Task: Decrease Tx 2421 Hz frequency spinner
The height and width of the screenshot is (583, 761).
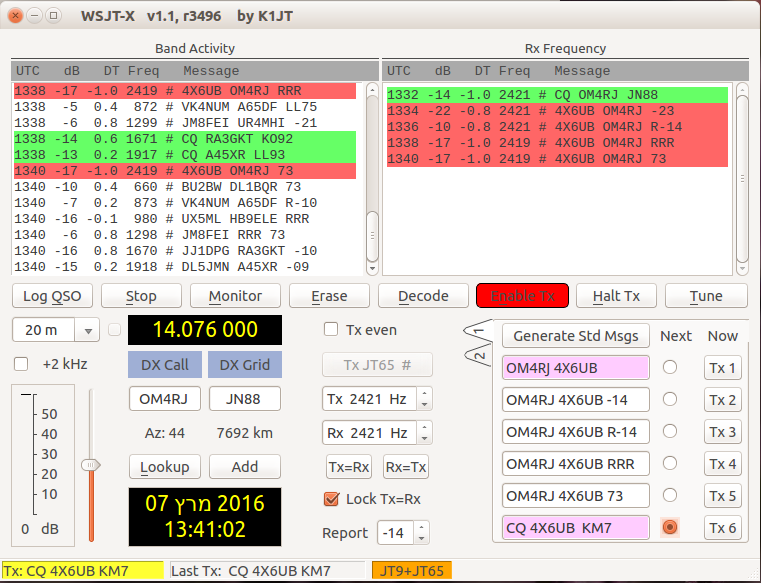Action: click(x=424, y=404)
